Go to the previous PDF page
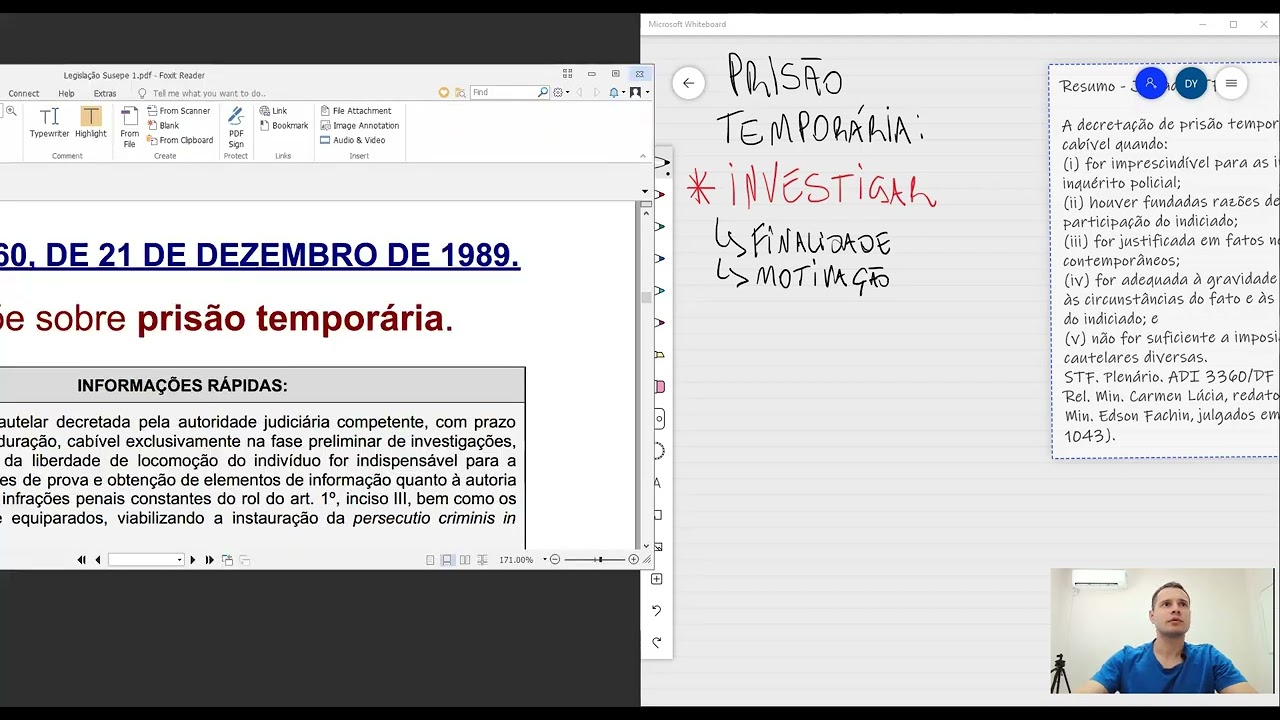This screenshot has height=720, width=1280. point(97,560)
